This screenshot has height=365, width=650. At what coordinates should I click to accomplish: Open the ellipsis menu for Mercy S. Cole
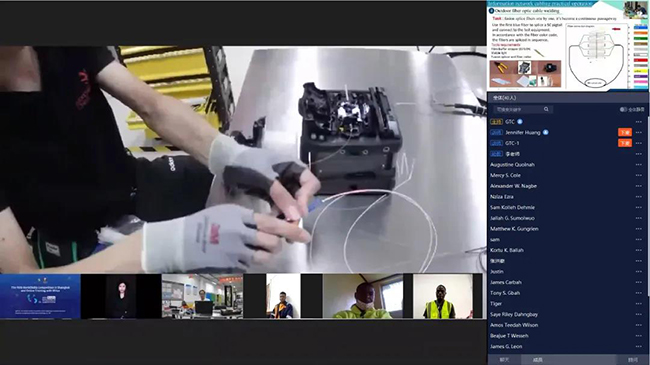[x=638, y=175]
